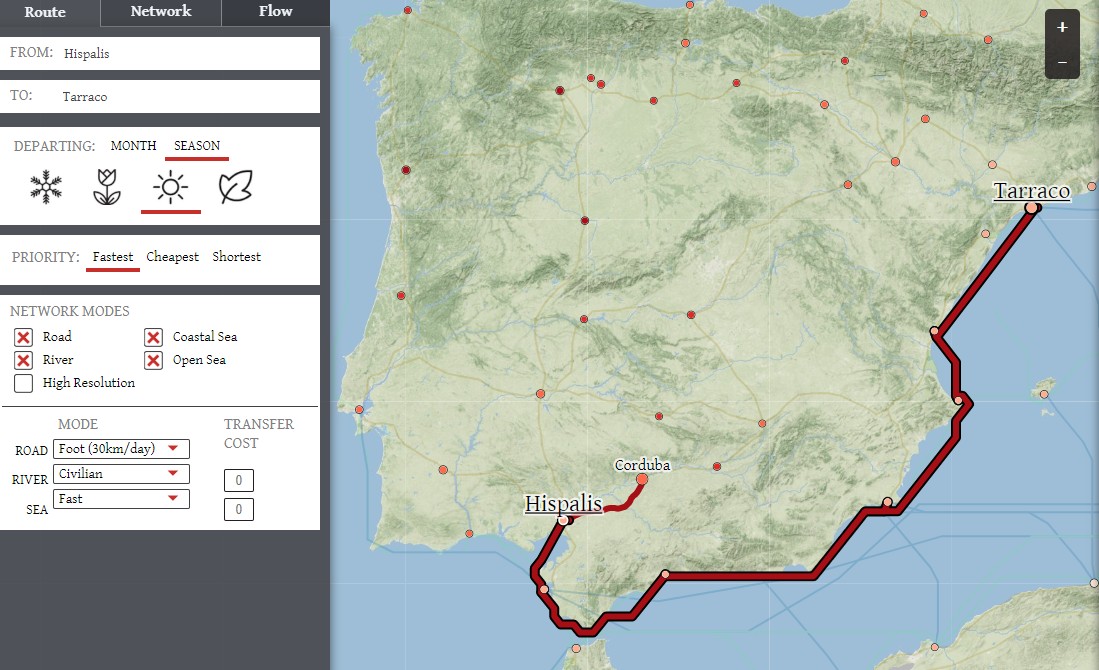Click the river transfer cost input box
This screenshot has height=670, width=1099.
pos(239,481)
